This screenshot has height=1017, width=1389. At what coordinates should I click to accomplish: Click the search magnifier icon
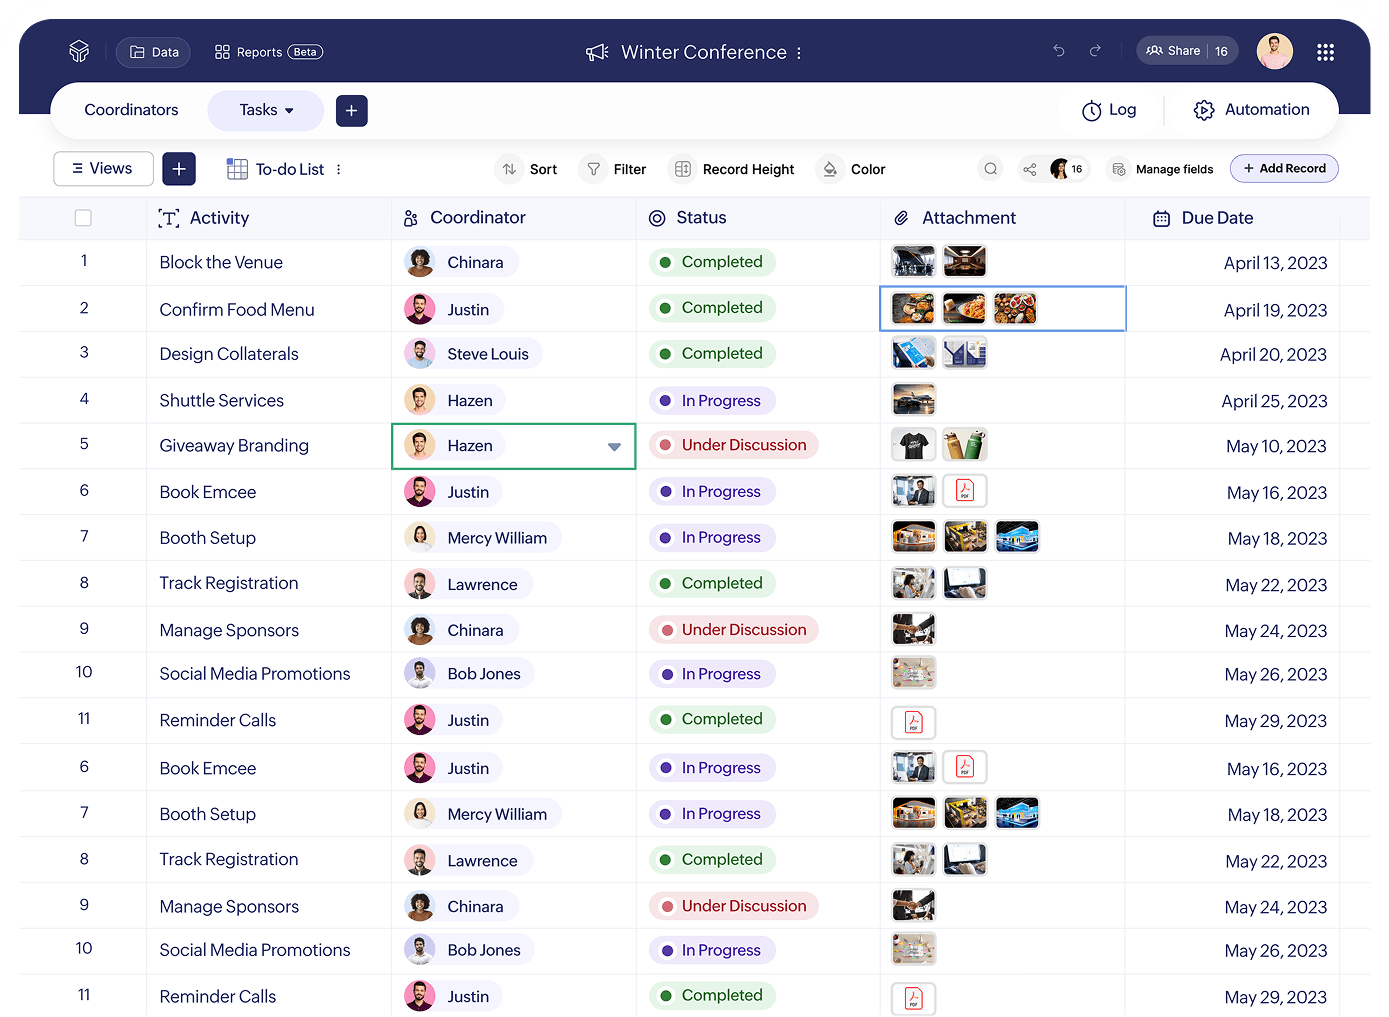[x=991, y=169]
